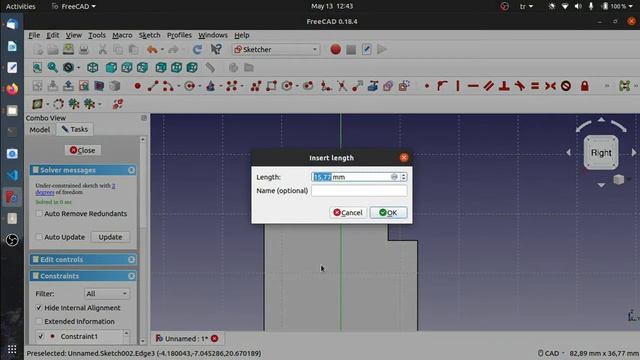Select the External geometry tool
This screenshot has height=360, width=640.
click(373, 86)
